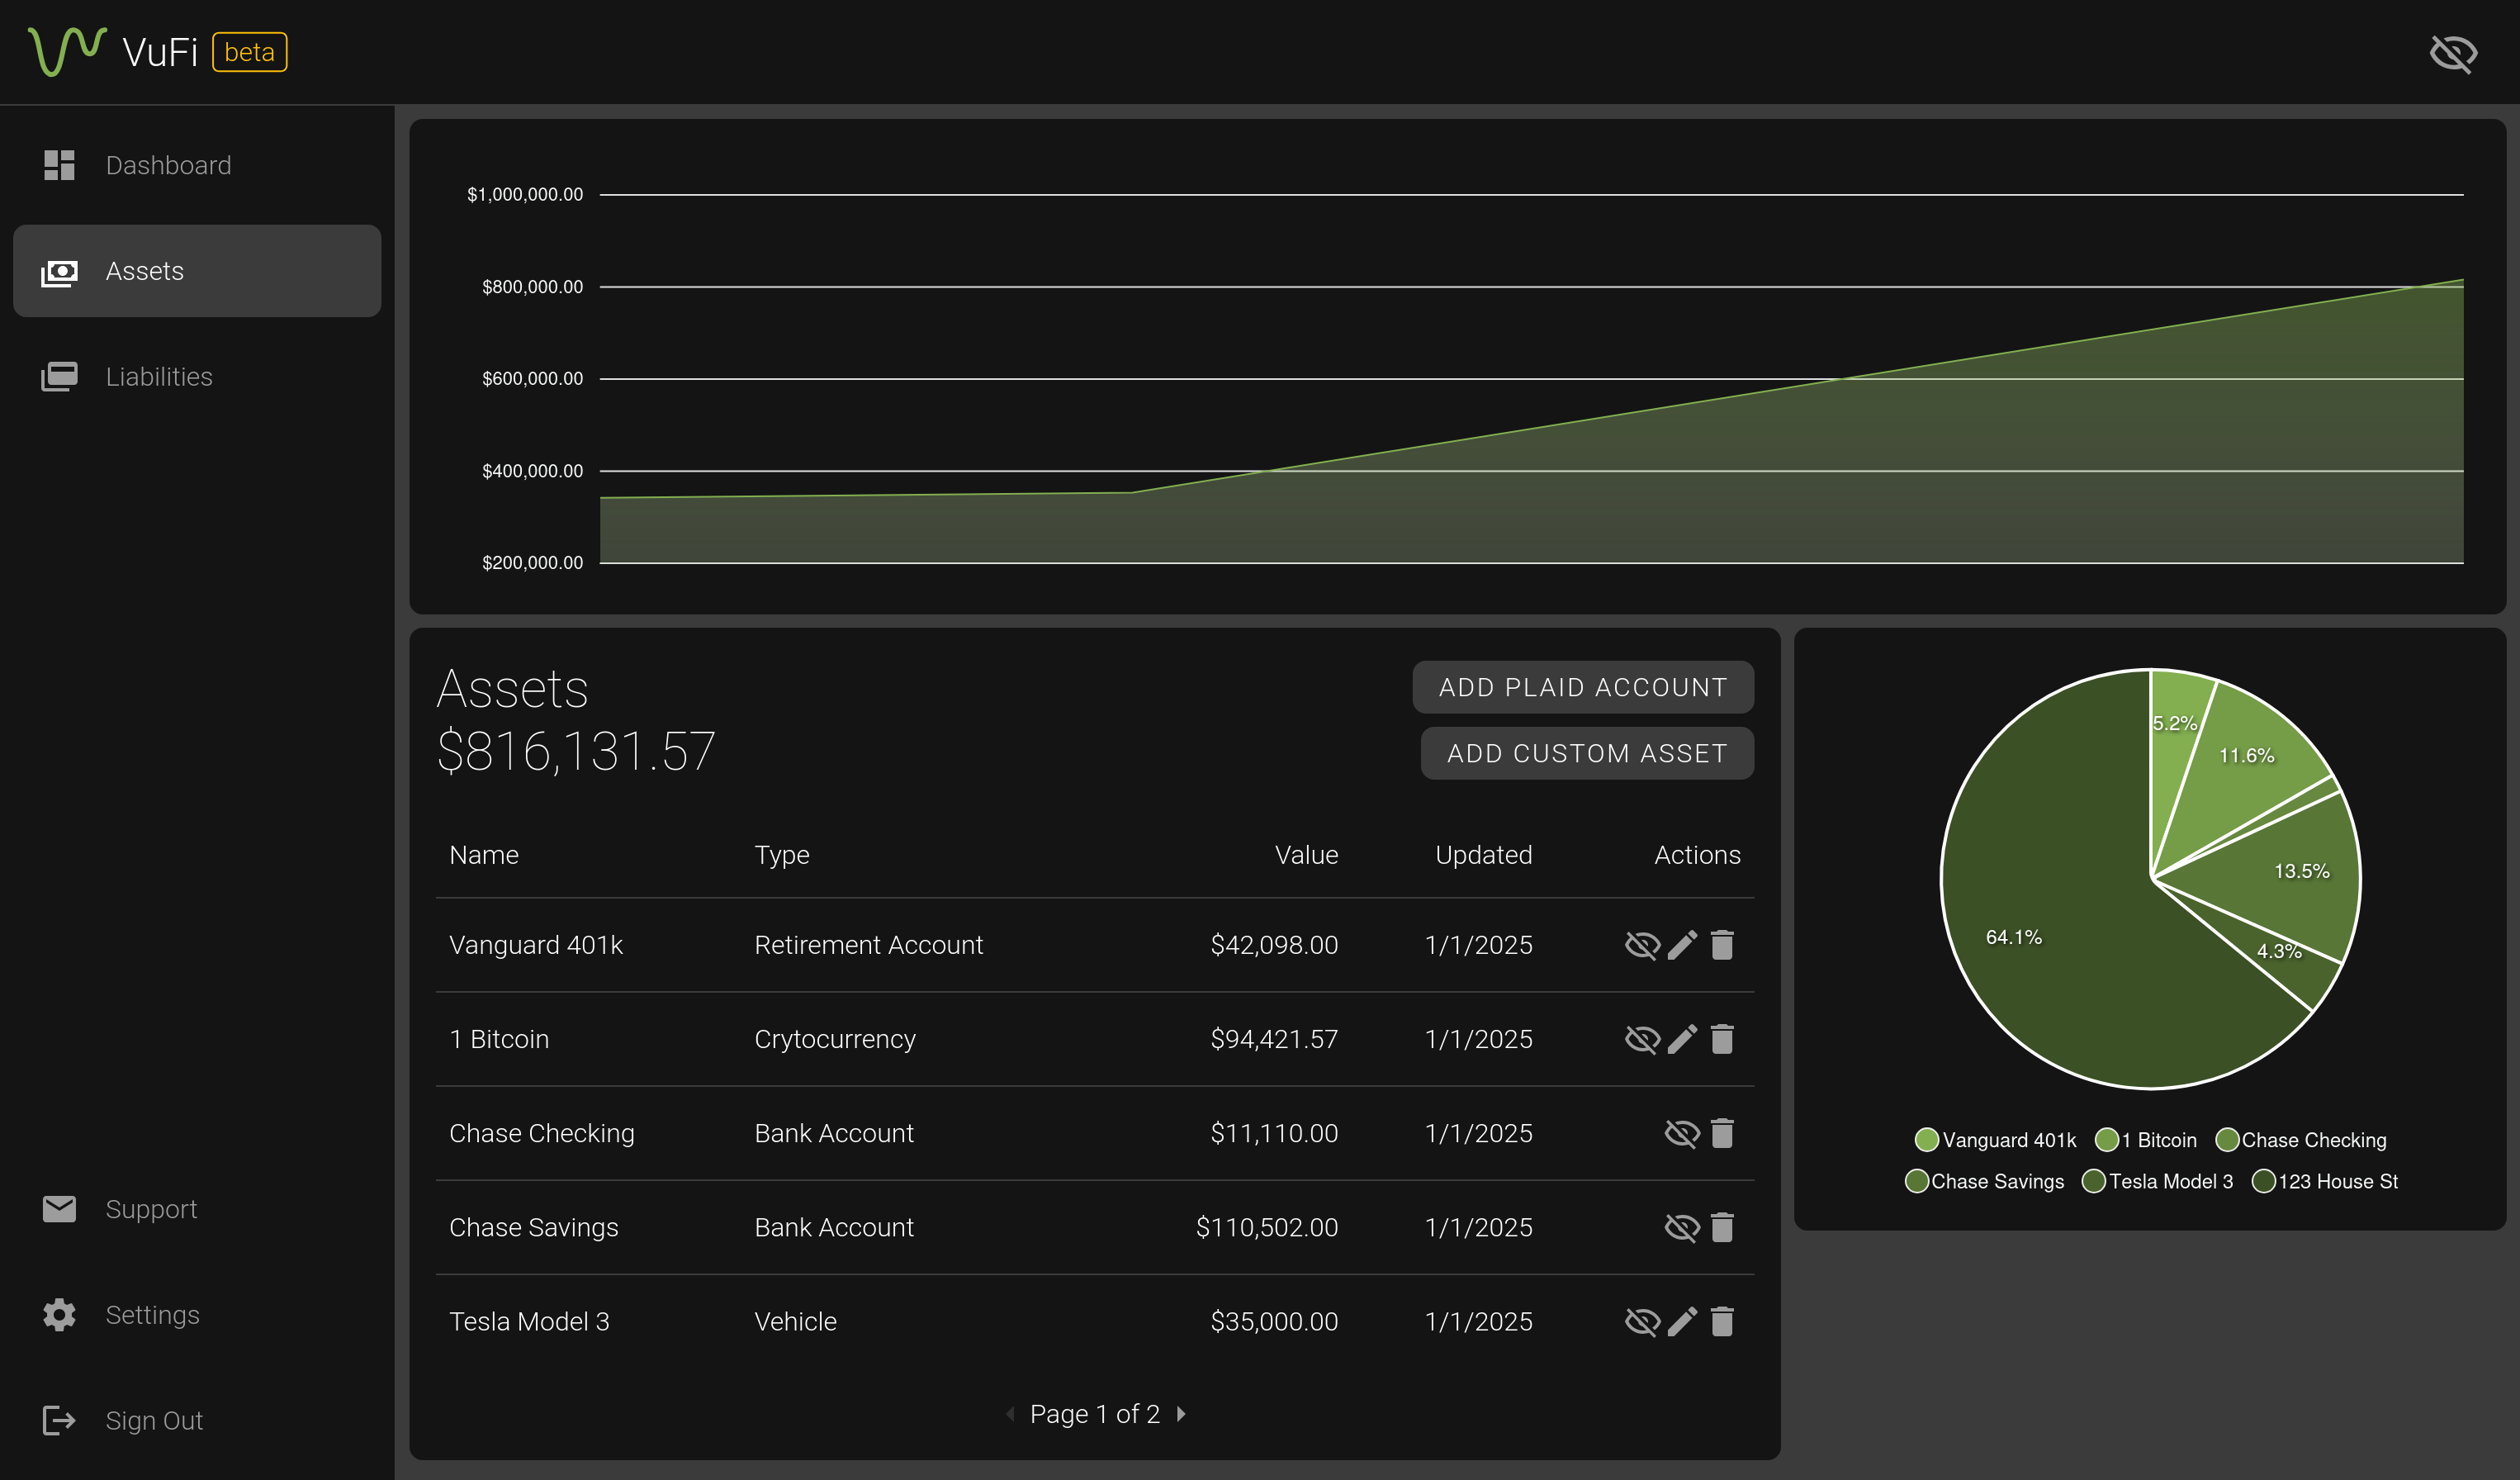
Task: Hide the Vanguard 401k asset value
Action: tap(1642, 945)
